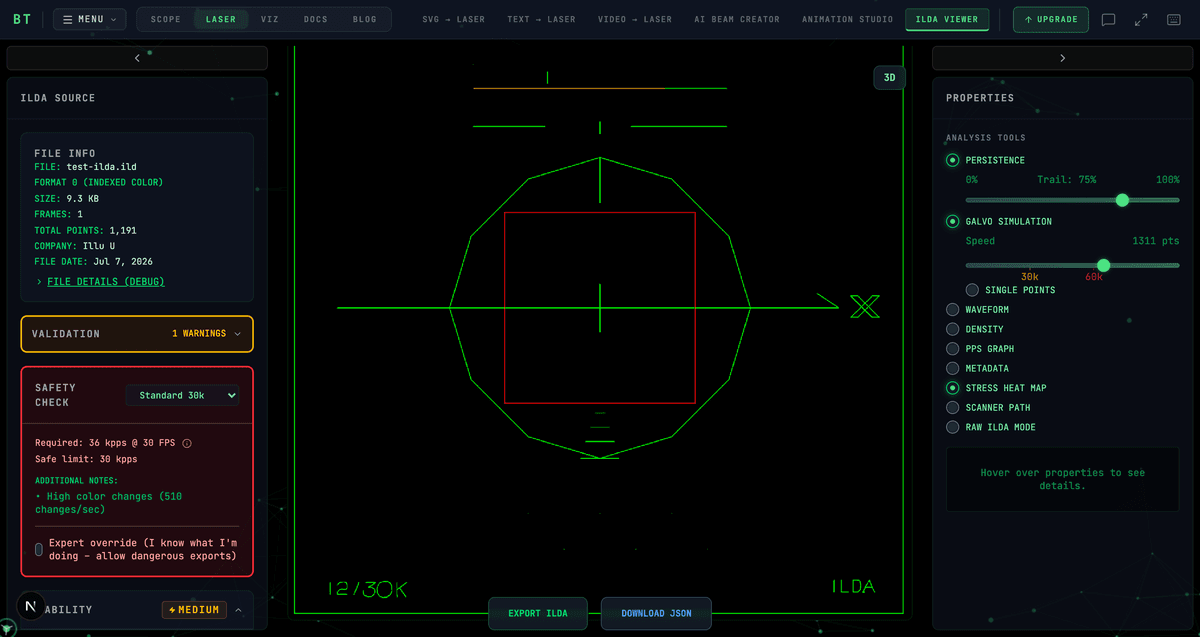Enable the WAVEFORM analysis tool
Screen dimensions: 1200x637
point(952,310)
